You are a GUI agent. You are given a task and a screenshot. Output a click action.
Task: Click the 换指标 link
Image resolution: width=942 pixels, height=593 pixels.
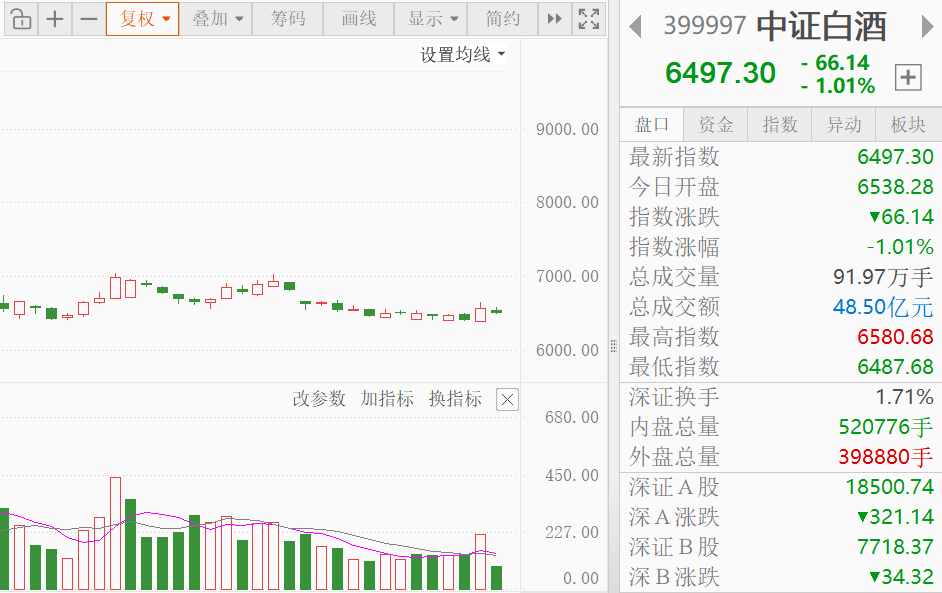click(x=455, y=399)
